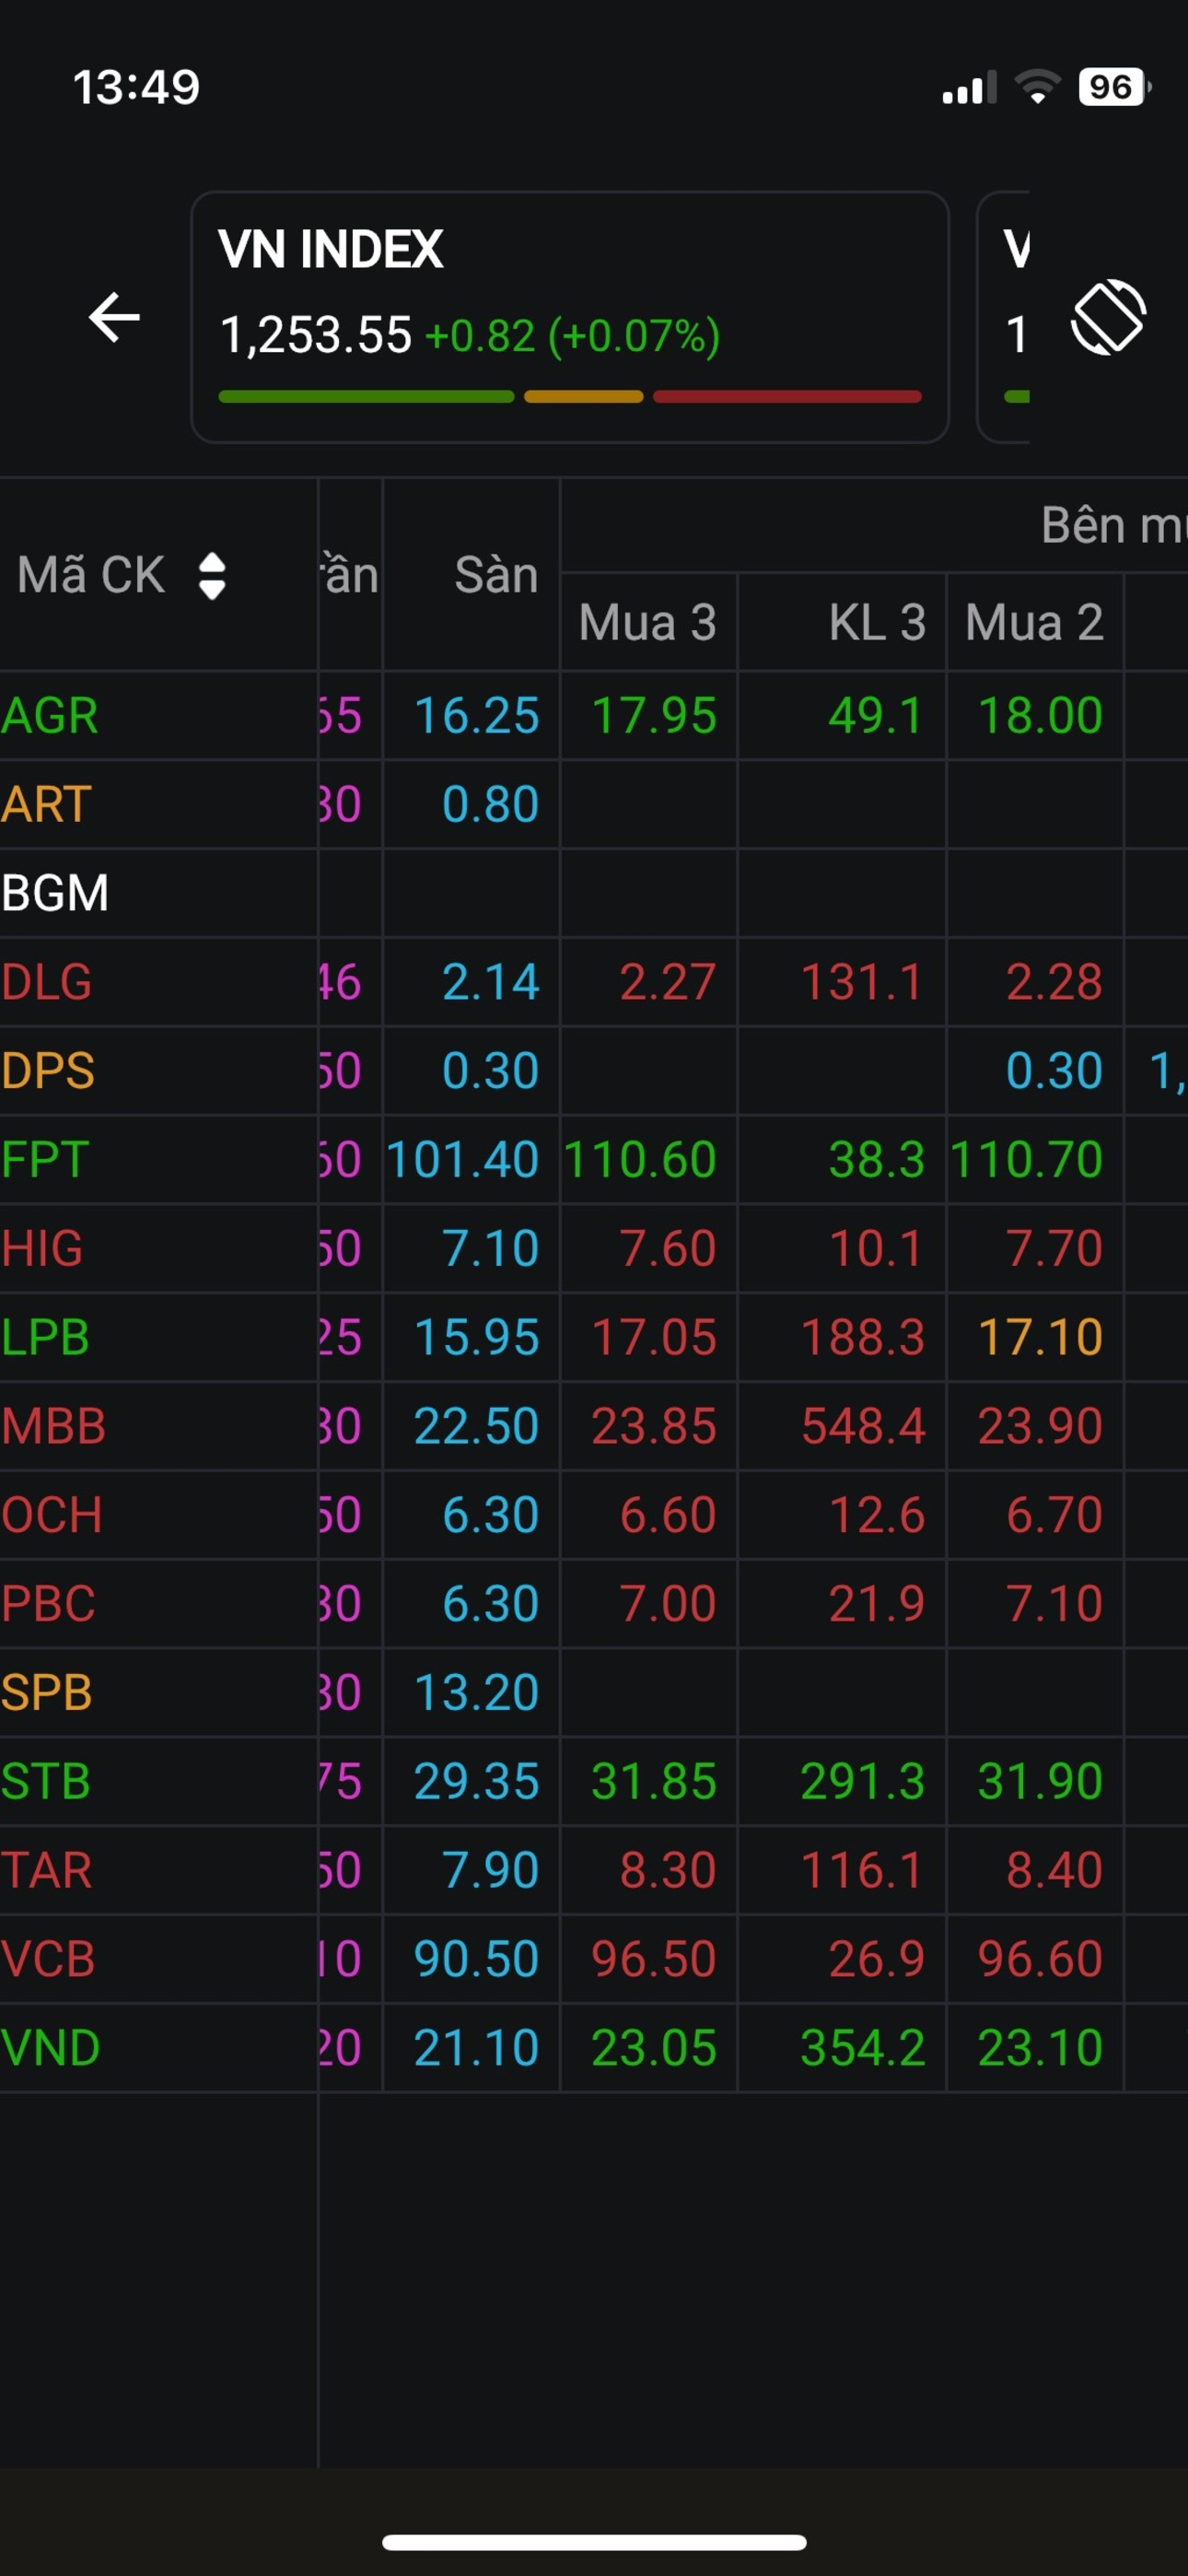Select the TAR stock symbol

coord(47,1870)
